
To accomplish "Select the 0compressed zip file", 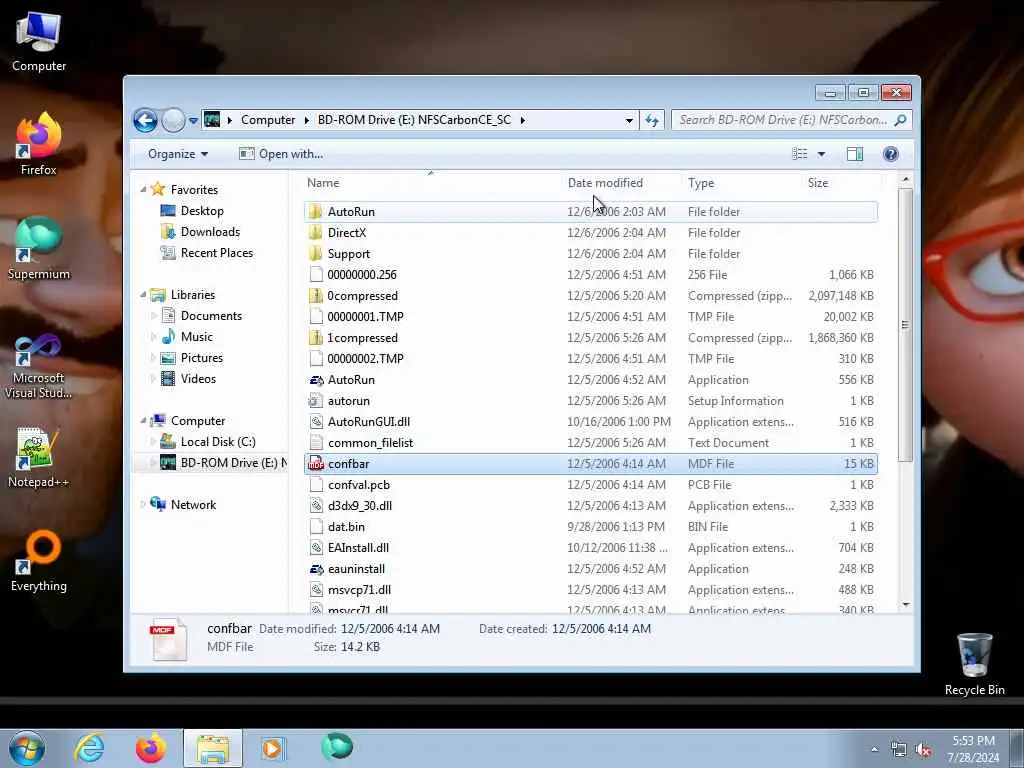I will point(590,296).
